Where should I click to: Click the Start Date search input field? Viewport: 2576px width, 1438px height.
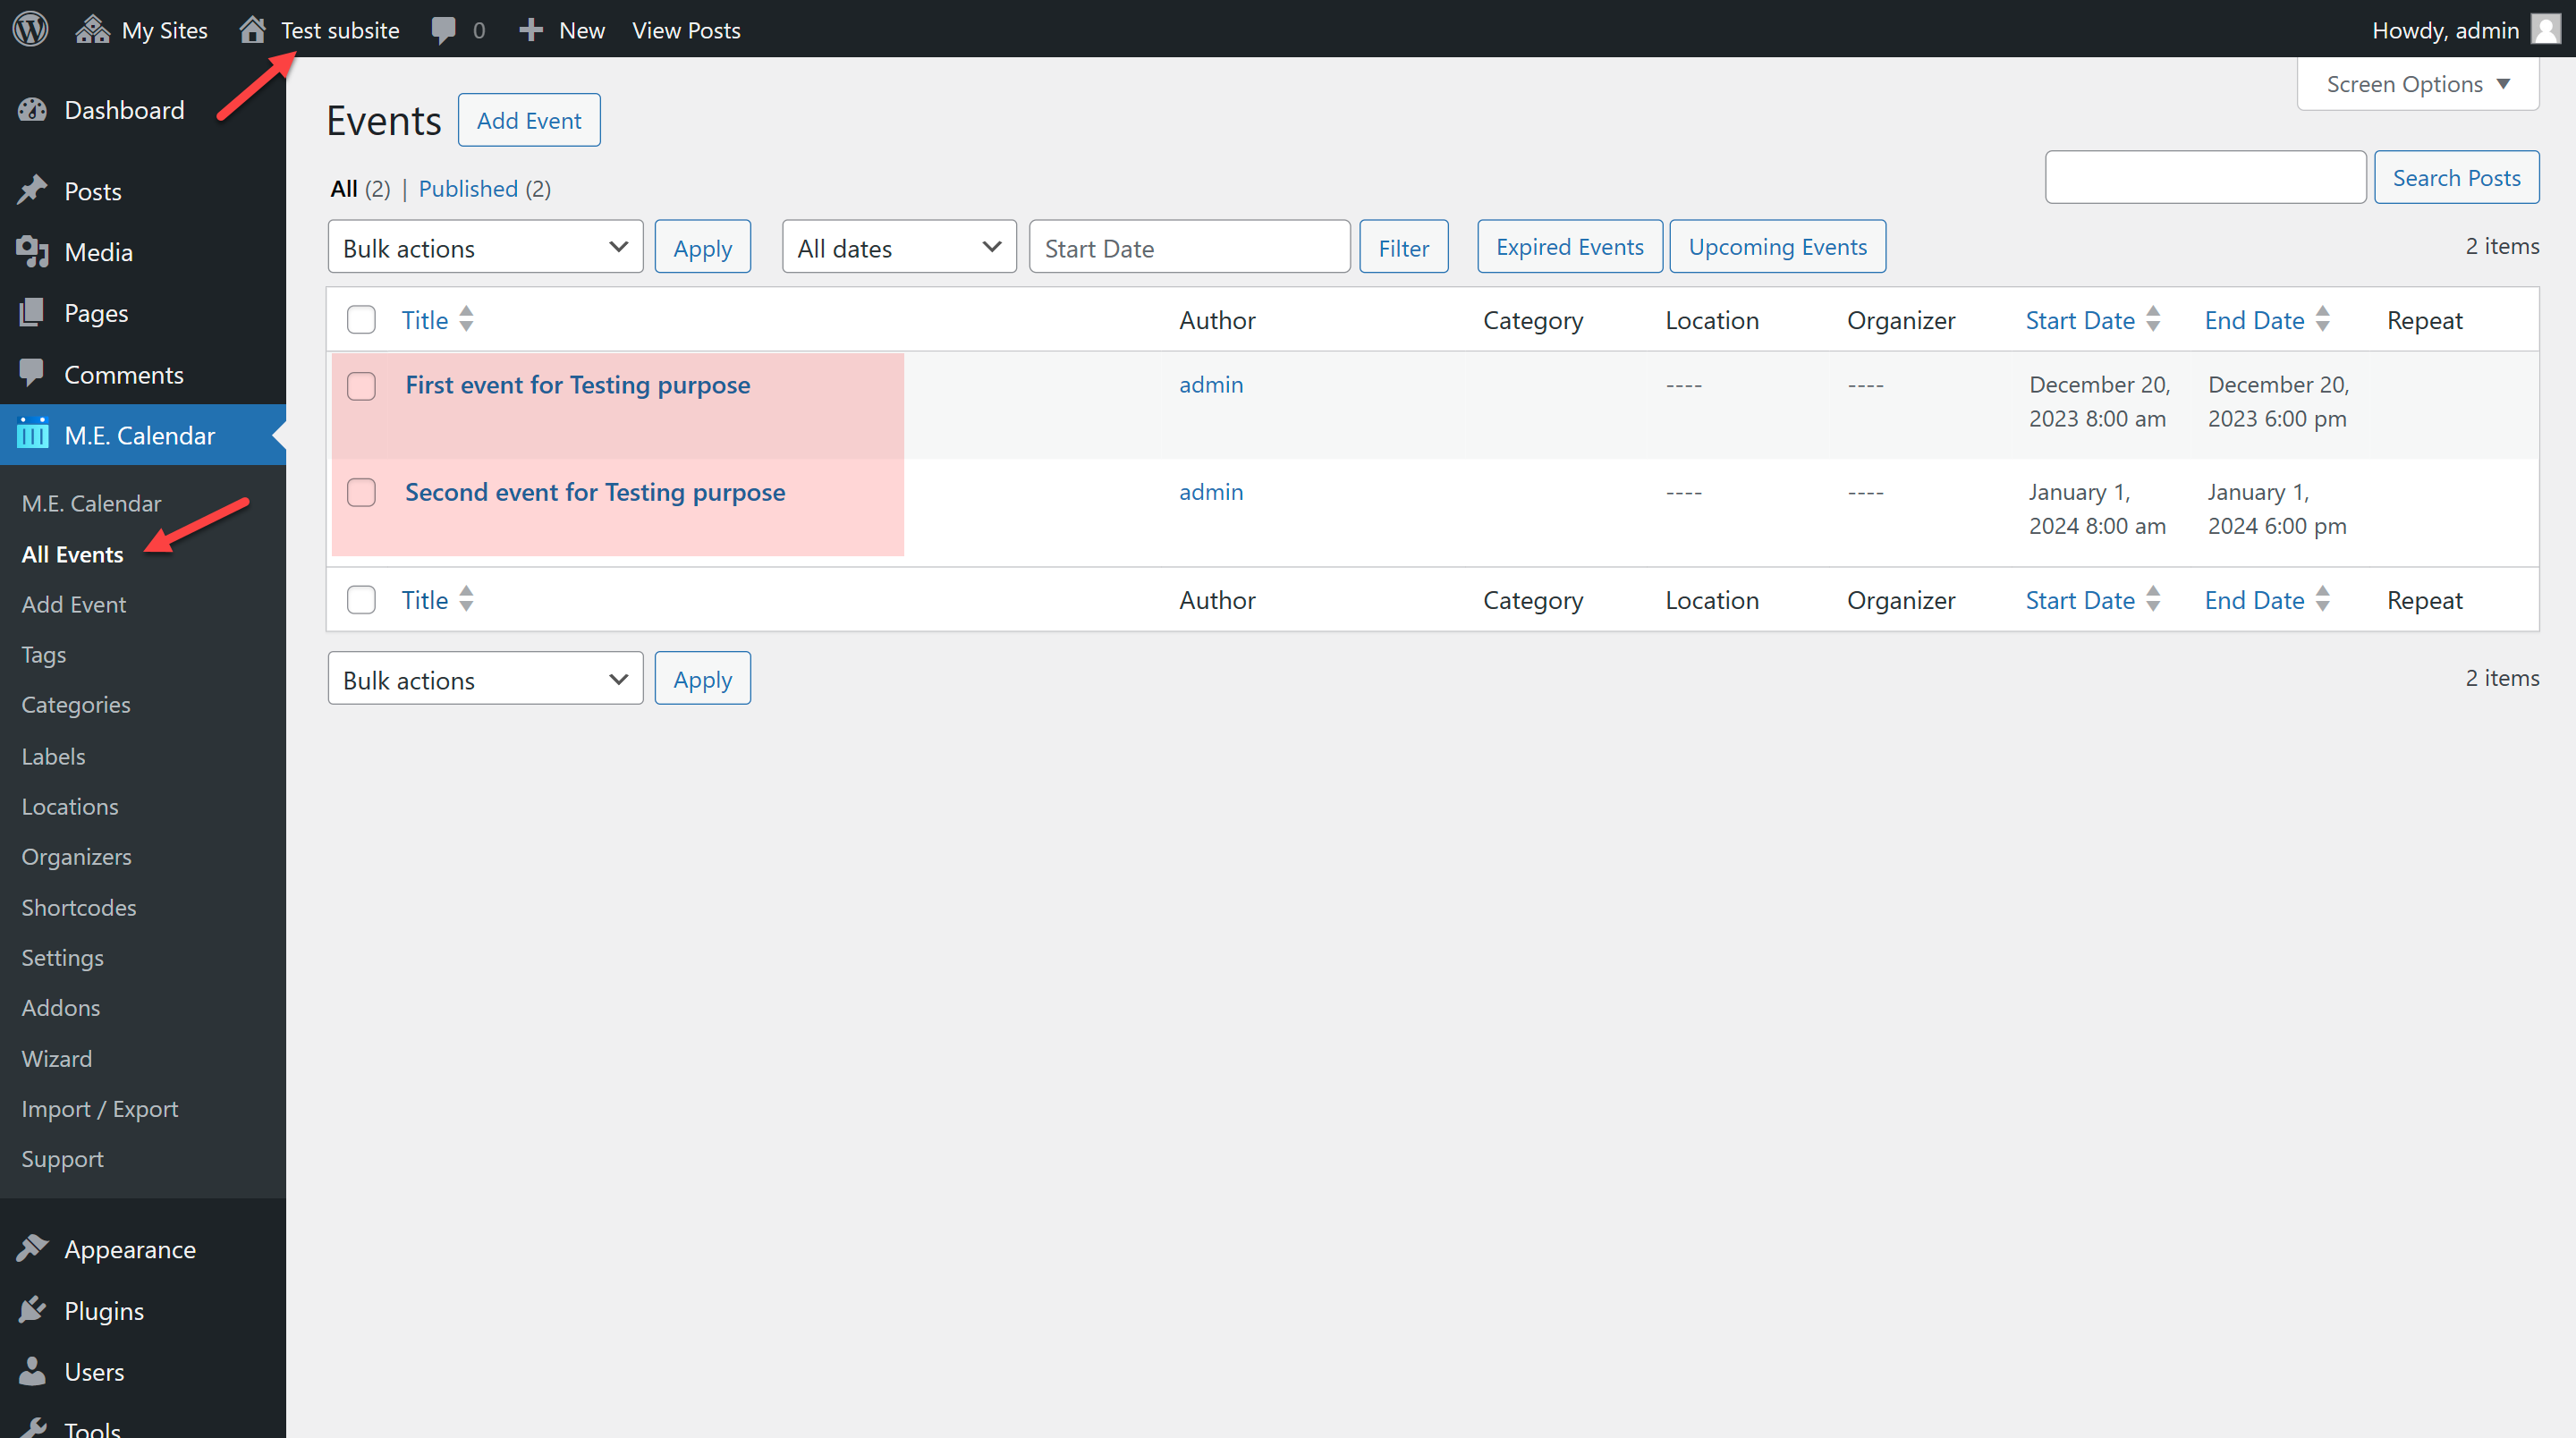[x=1189, y=246]
